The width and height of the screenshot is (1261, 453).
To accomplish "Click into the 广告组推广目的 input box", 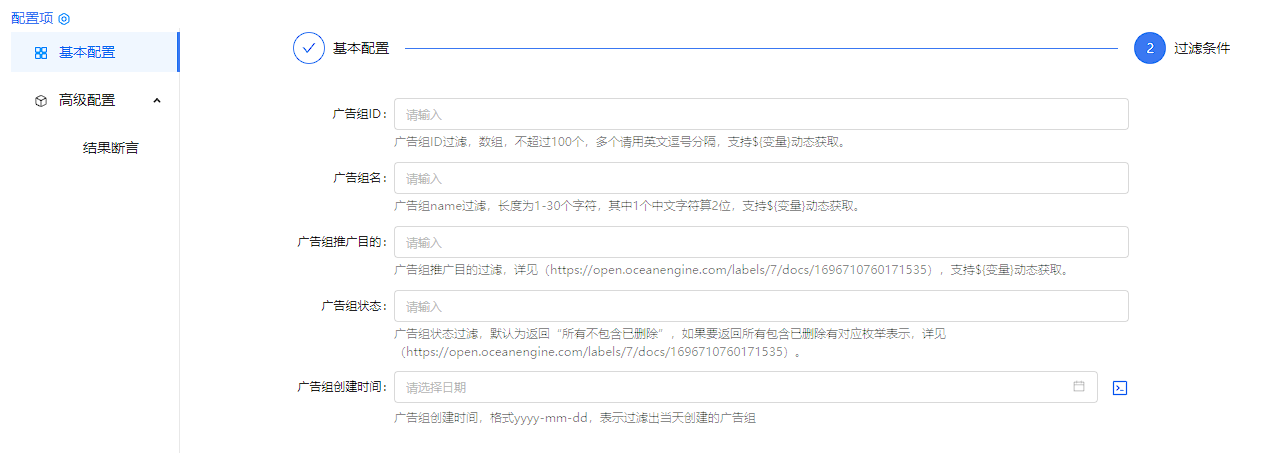I will (761, 242).
